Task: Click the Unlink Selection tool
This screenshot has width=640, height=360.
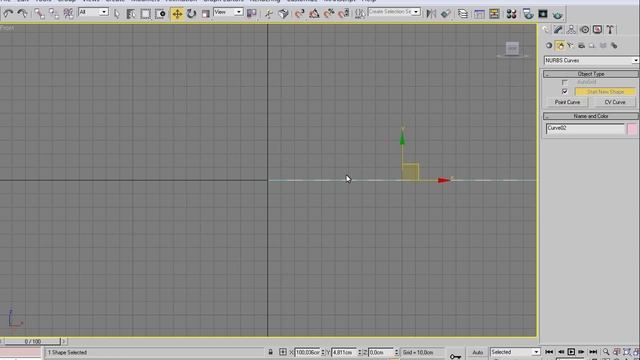Action: [x=53, y=13]
